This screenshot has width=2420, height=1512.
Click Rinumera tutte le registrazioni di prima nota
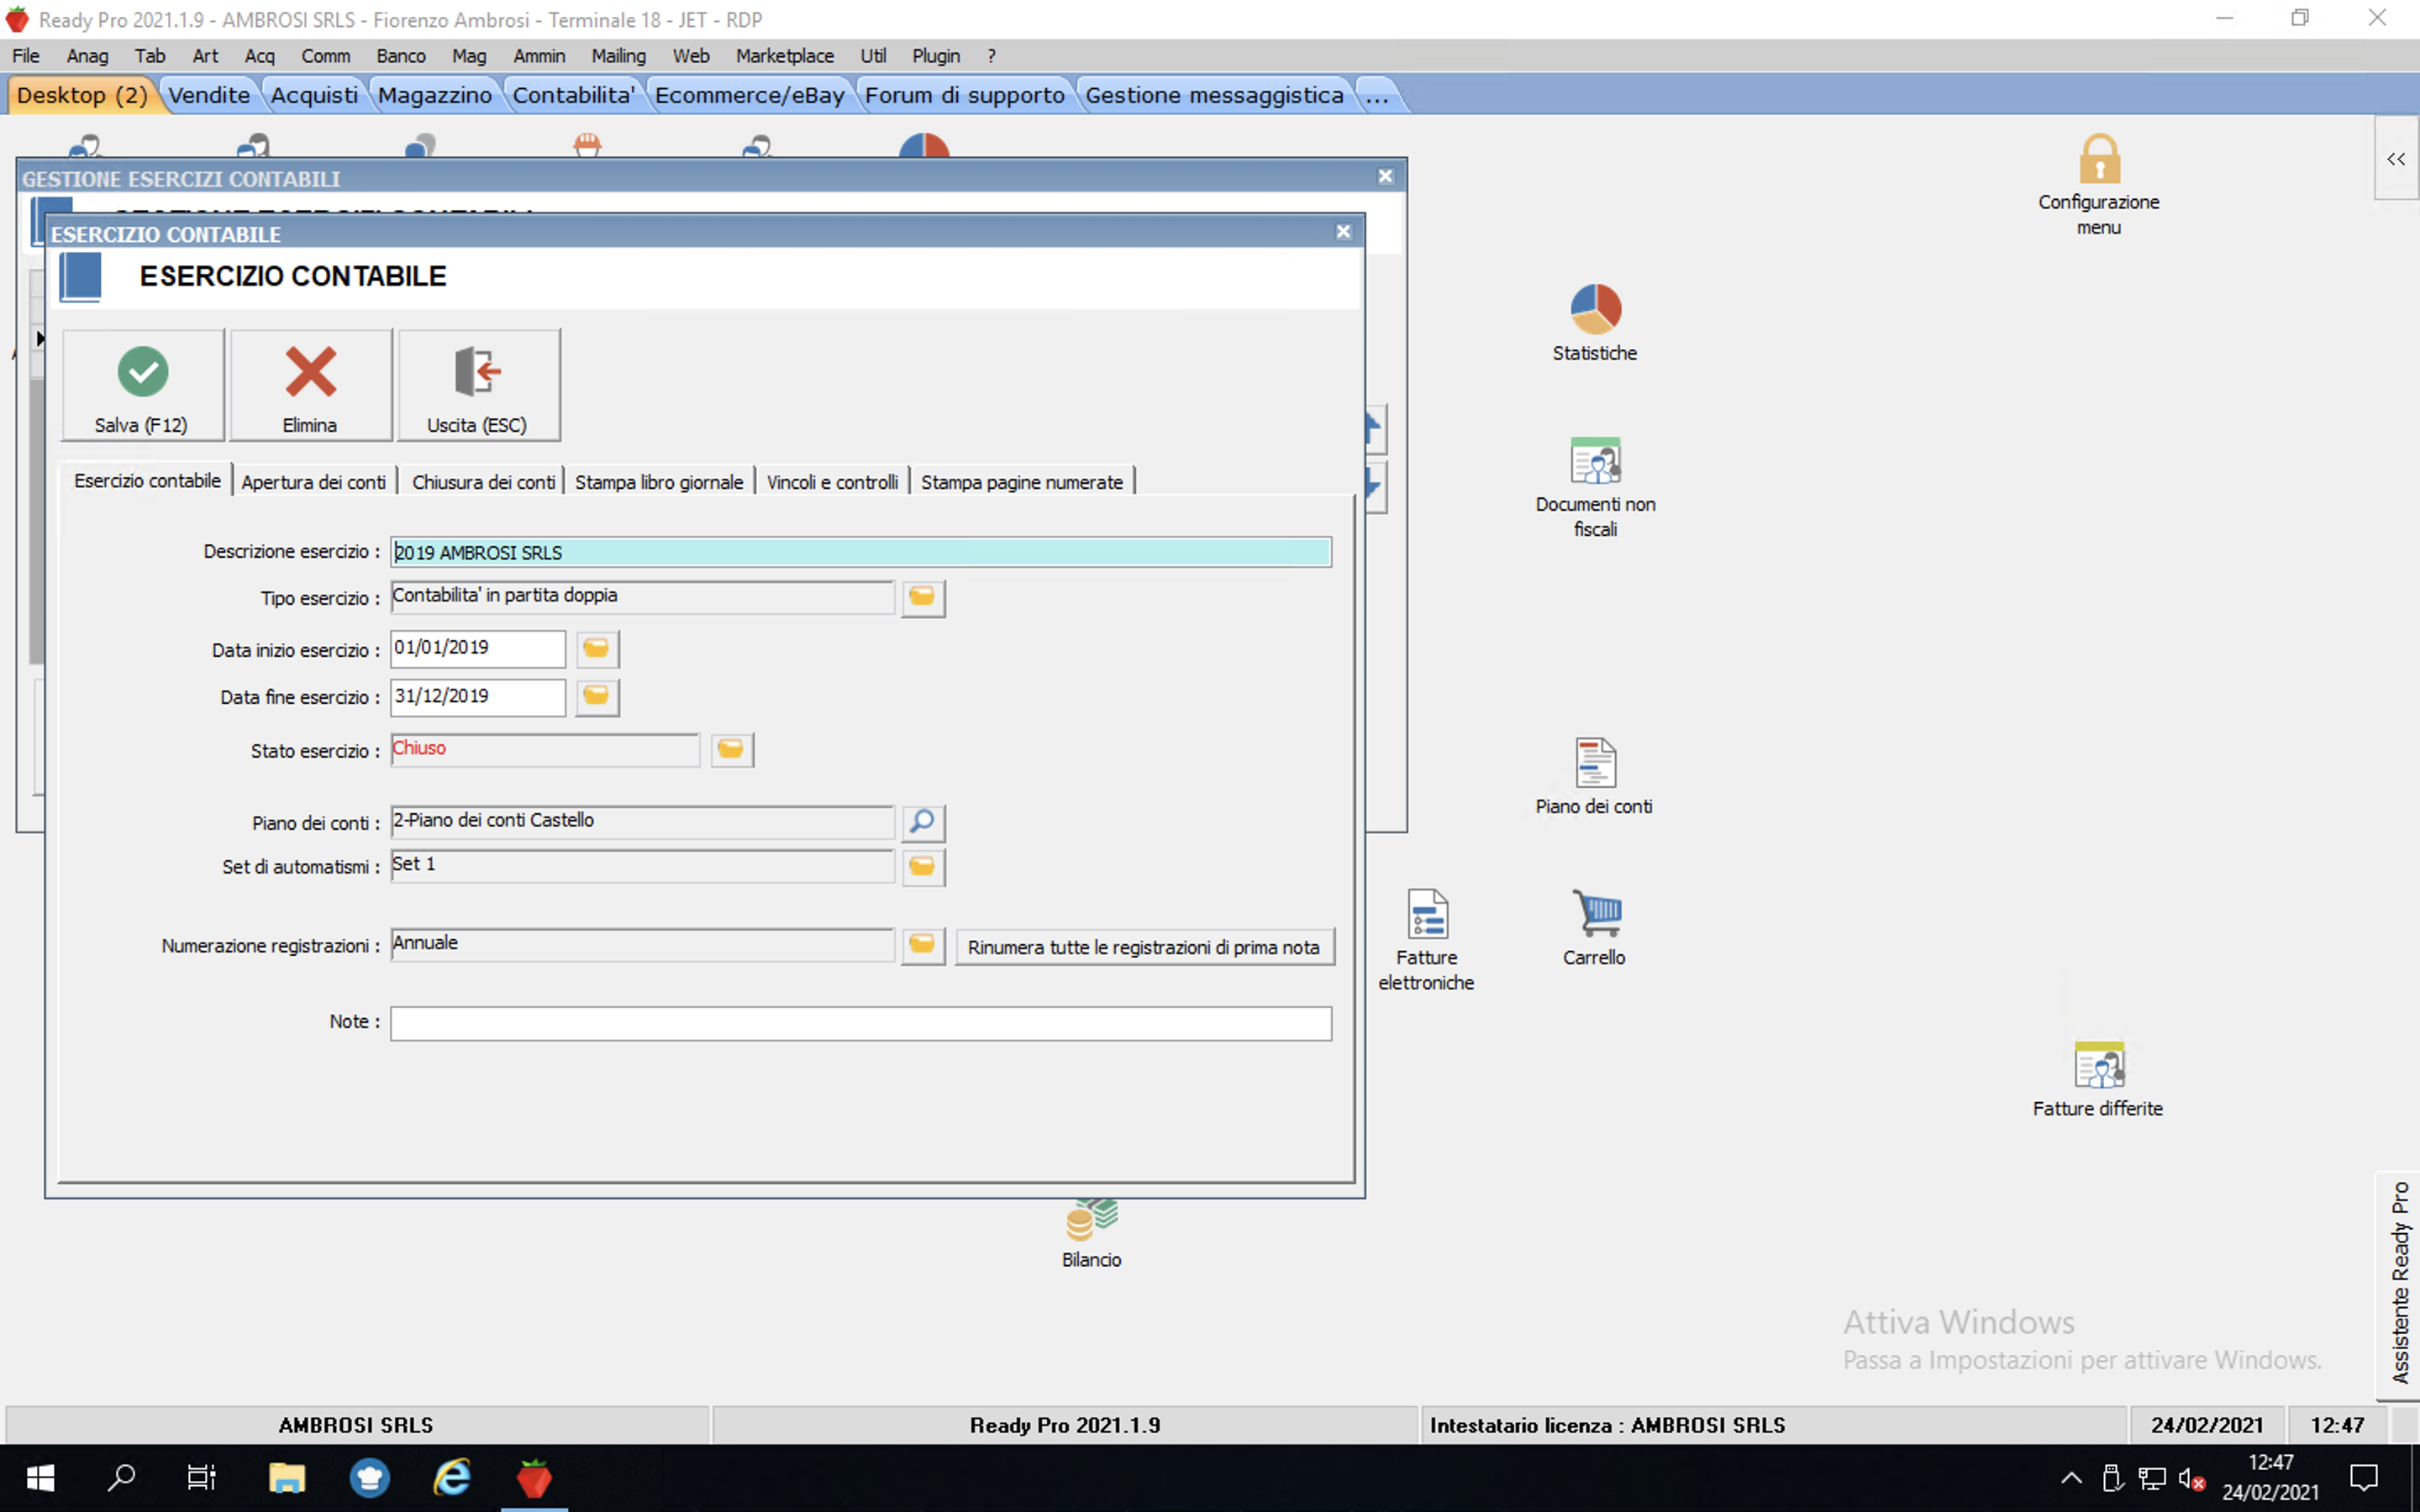(1144, 947)
